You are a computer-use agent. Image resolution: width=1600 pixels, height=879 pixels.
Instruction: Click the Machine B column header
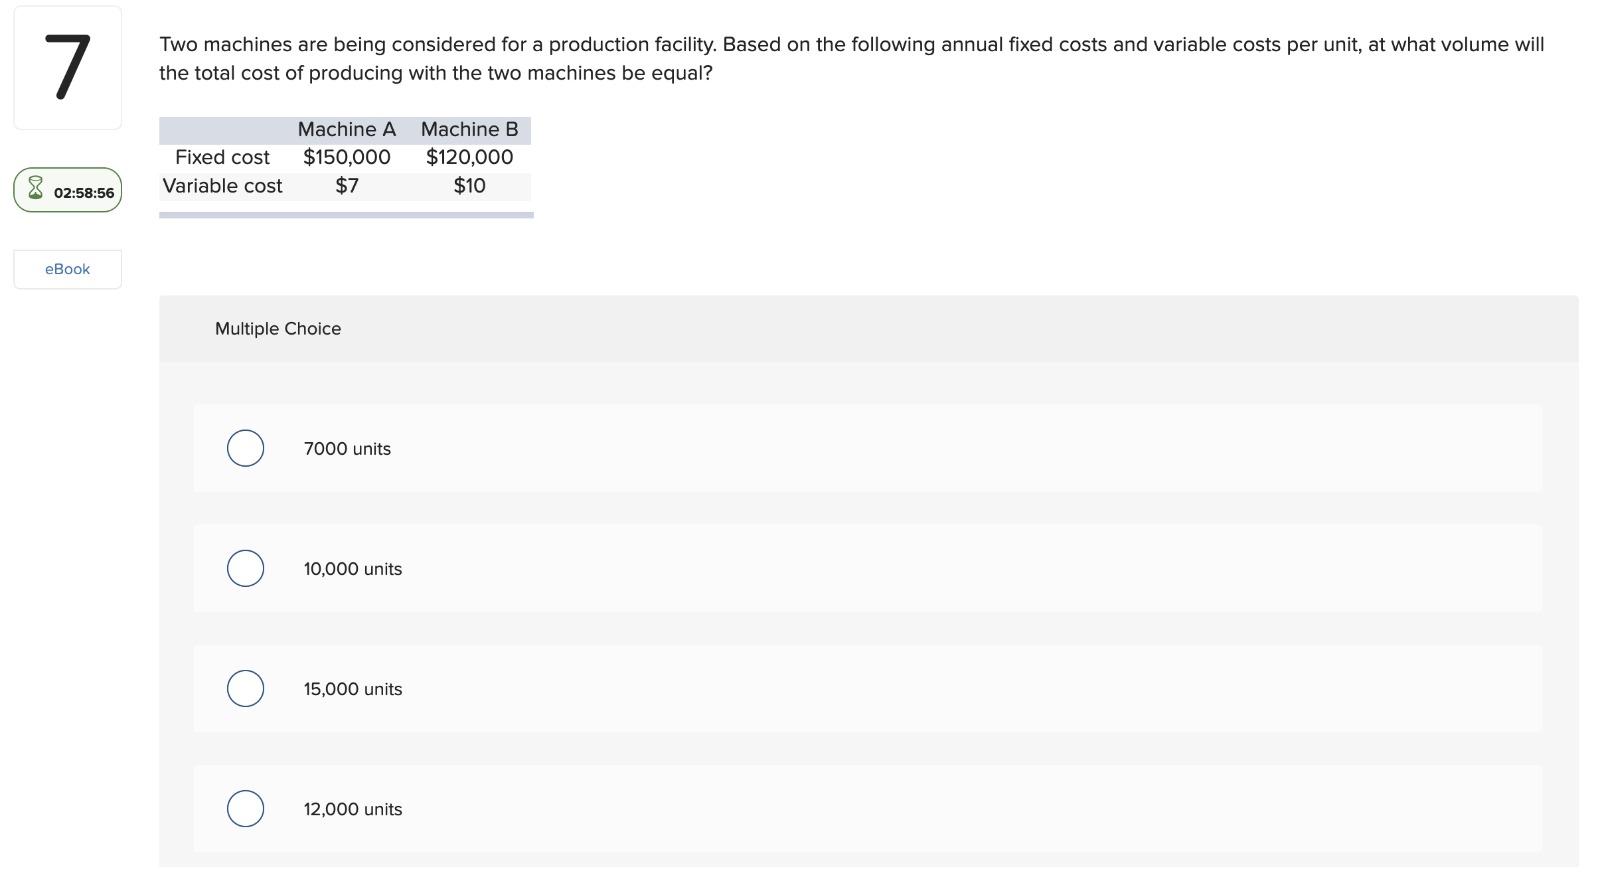click(x=470, y=128)
